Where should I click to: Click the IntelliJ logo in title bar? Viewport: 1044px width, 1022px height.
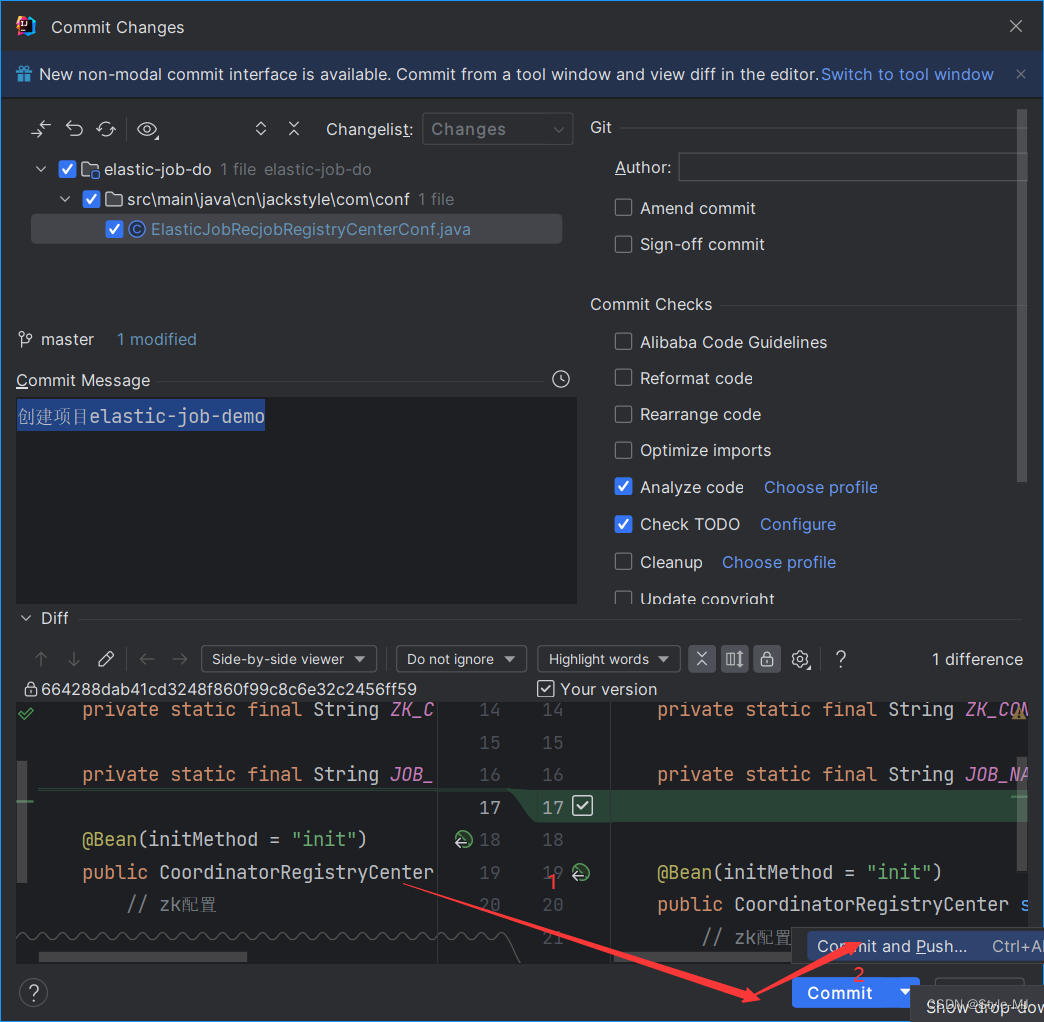(26, 26)
